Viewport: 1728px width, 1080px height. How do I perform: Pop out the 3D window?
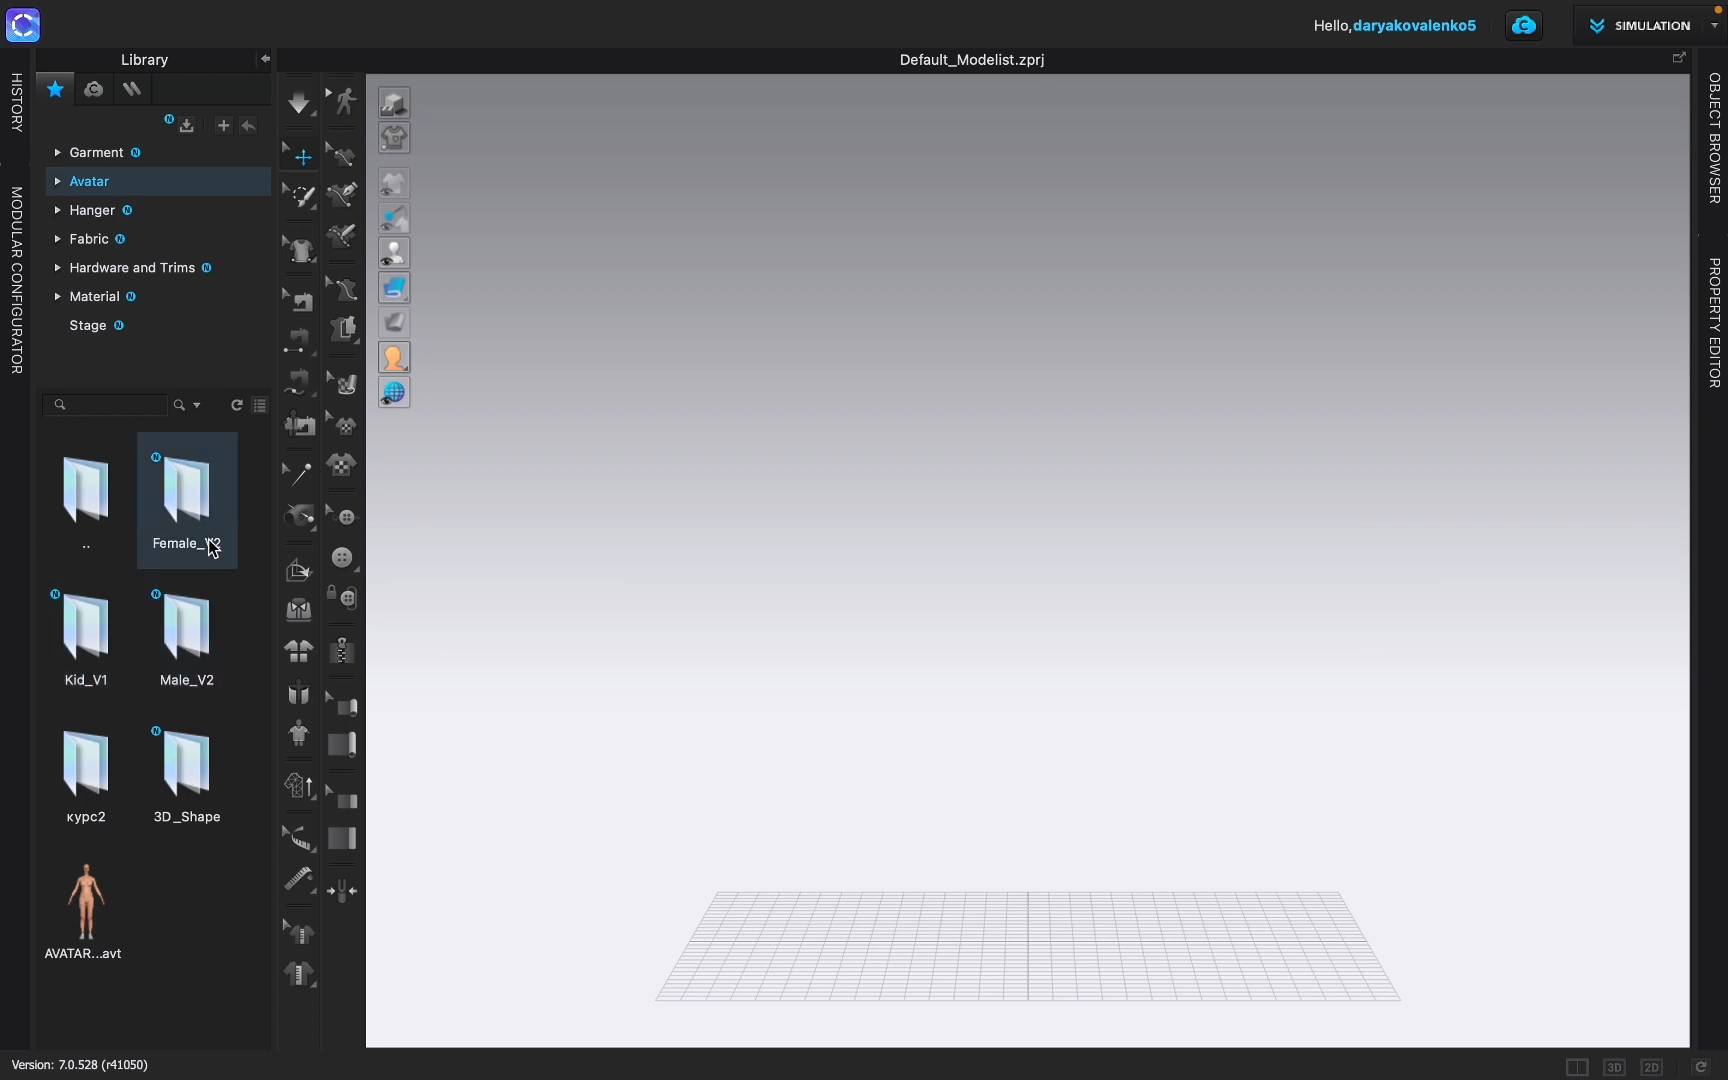tap(1679, 58)
